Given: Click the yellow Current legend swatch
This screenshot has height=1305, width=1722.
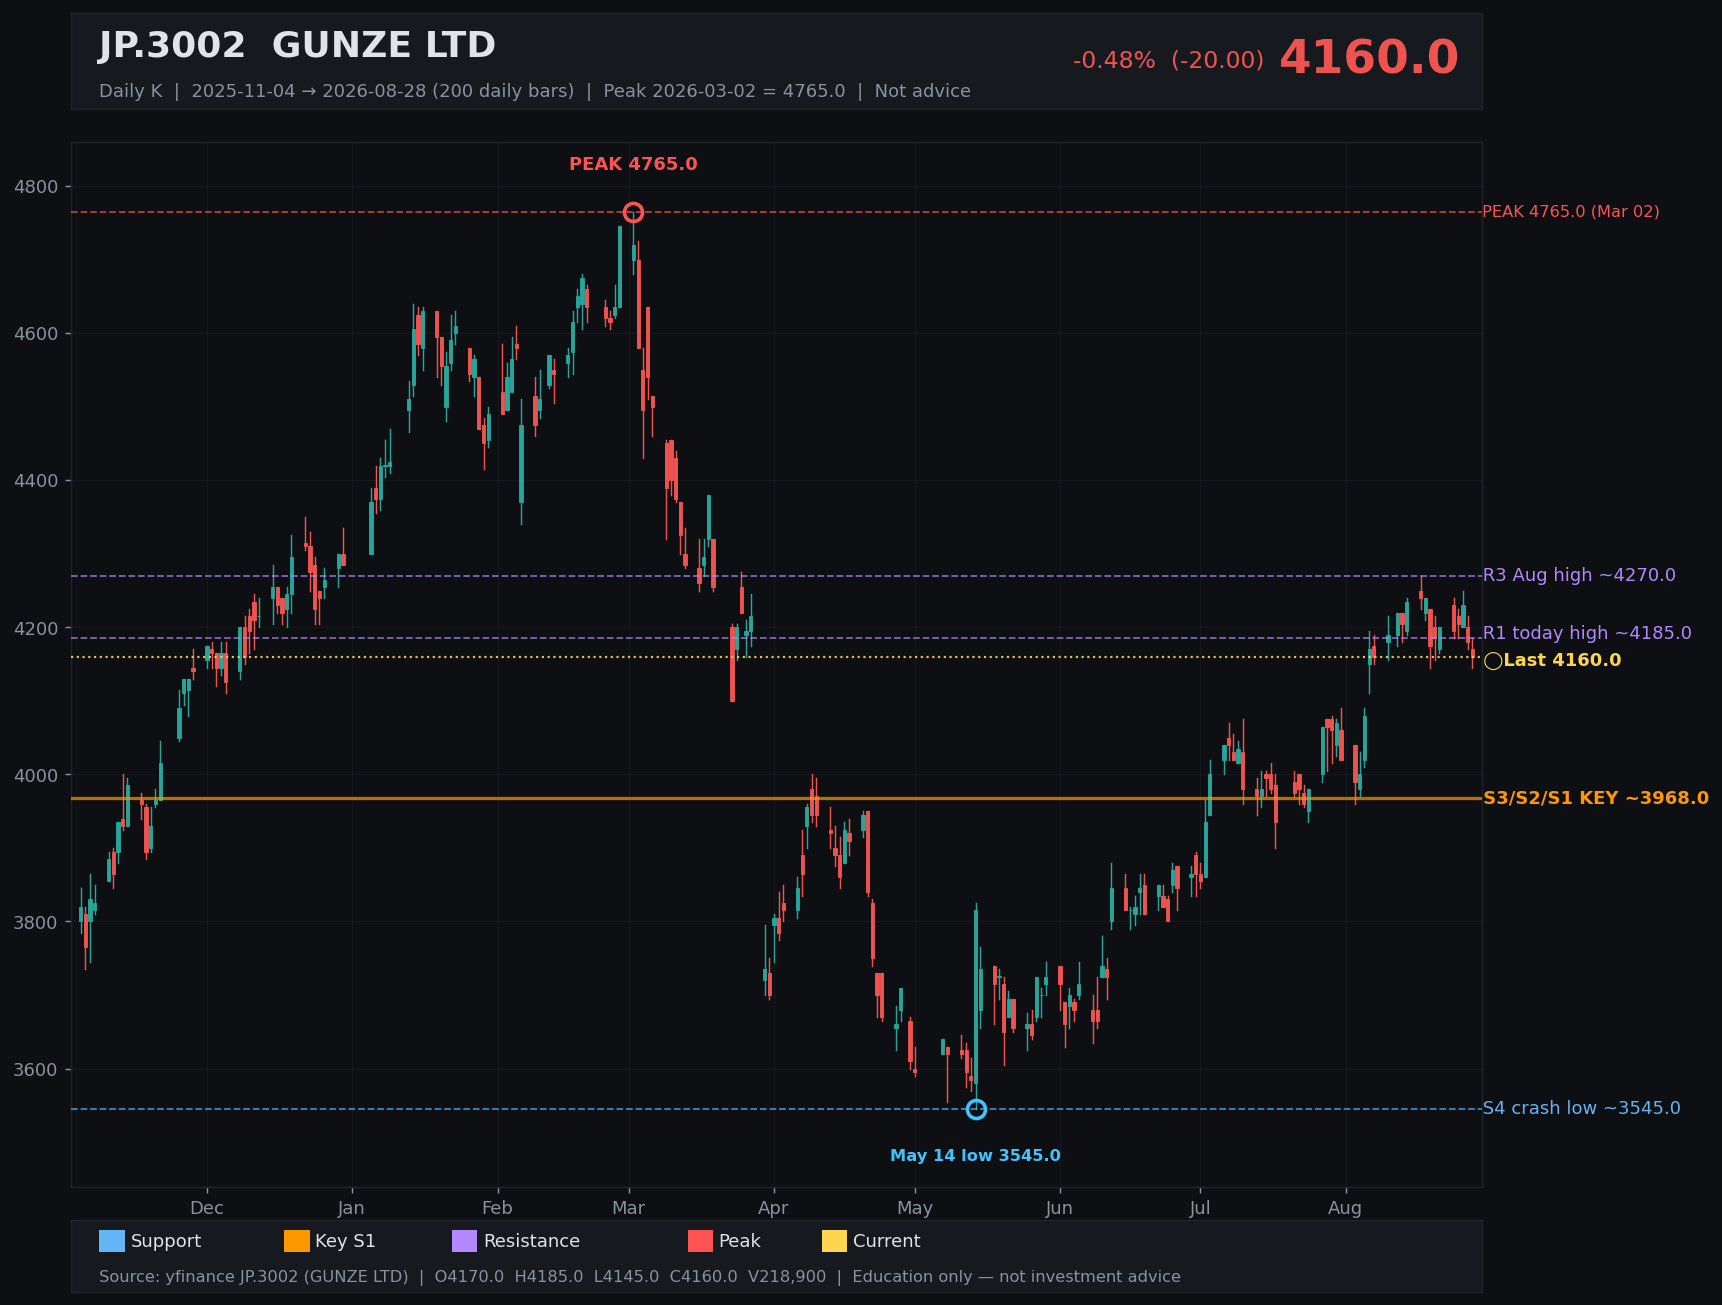Looking at the screenshot, I should (835, 1241).
